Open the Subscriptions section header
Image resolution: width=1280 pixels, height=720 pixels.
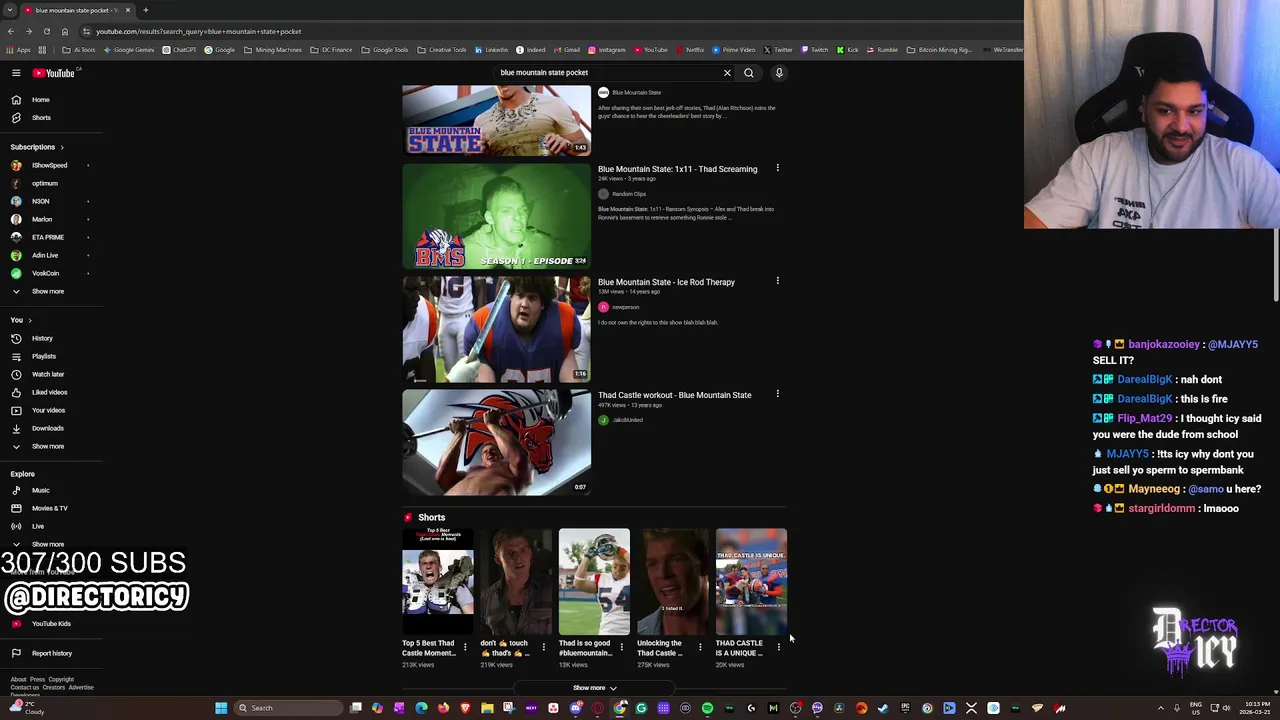coord(37,147)
